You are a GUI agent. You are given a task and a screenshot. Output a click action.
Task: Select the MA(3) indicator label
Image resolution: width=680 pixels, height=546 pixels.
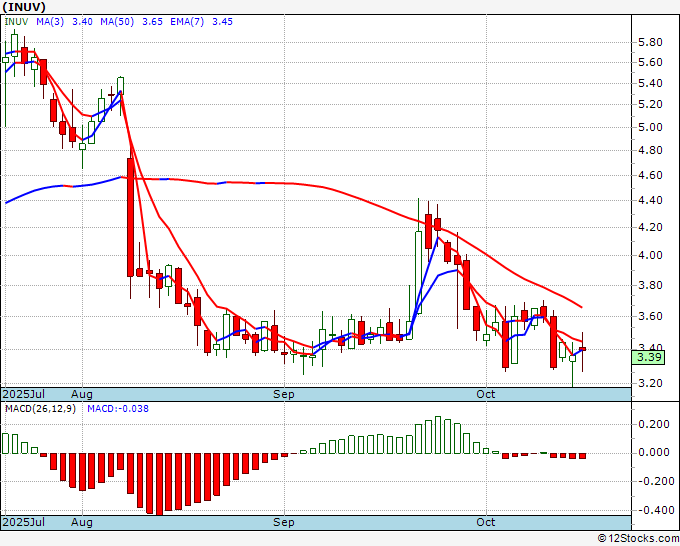50,22
